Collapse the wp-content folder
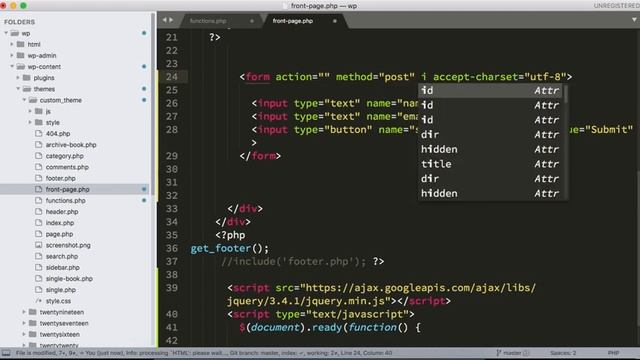This screenshot has width=640, height=360. tap(12, 66)
